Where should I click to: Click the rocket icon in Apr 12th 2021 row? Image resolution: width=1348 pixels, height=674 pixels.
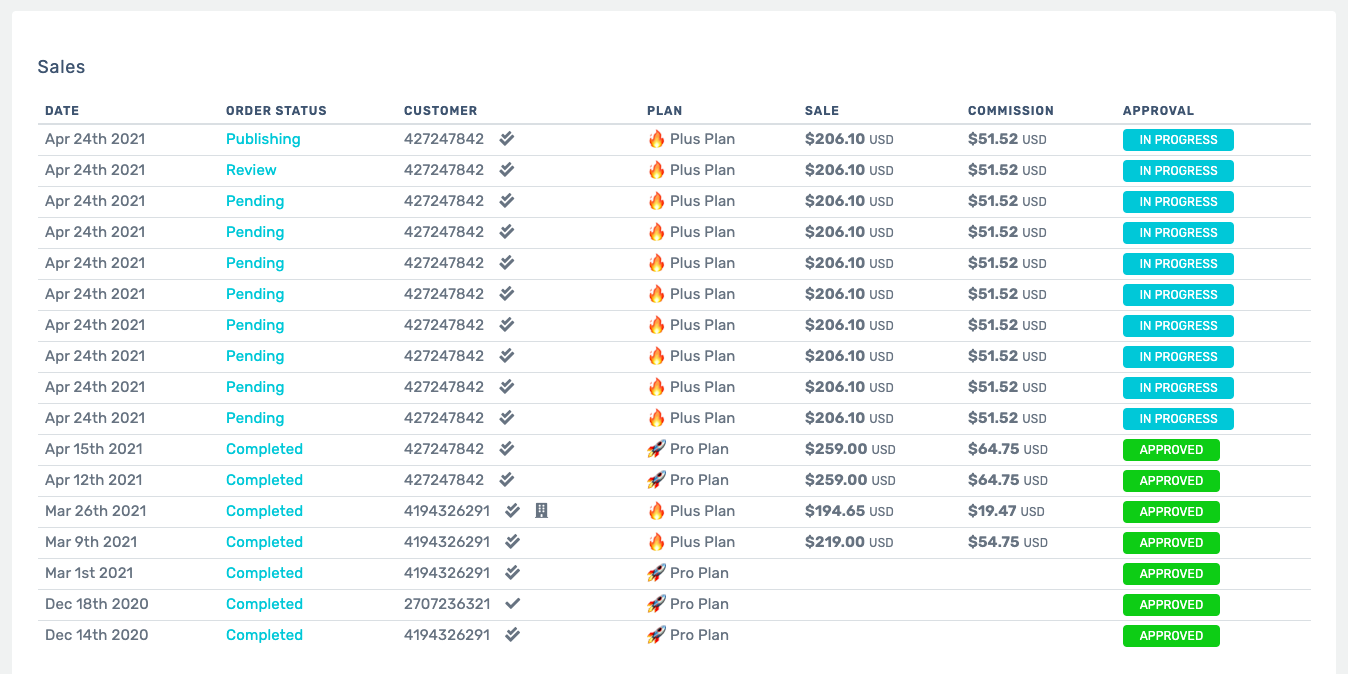click(656, 480)
